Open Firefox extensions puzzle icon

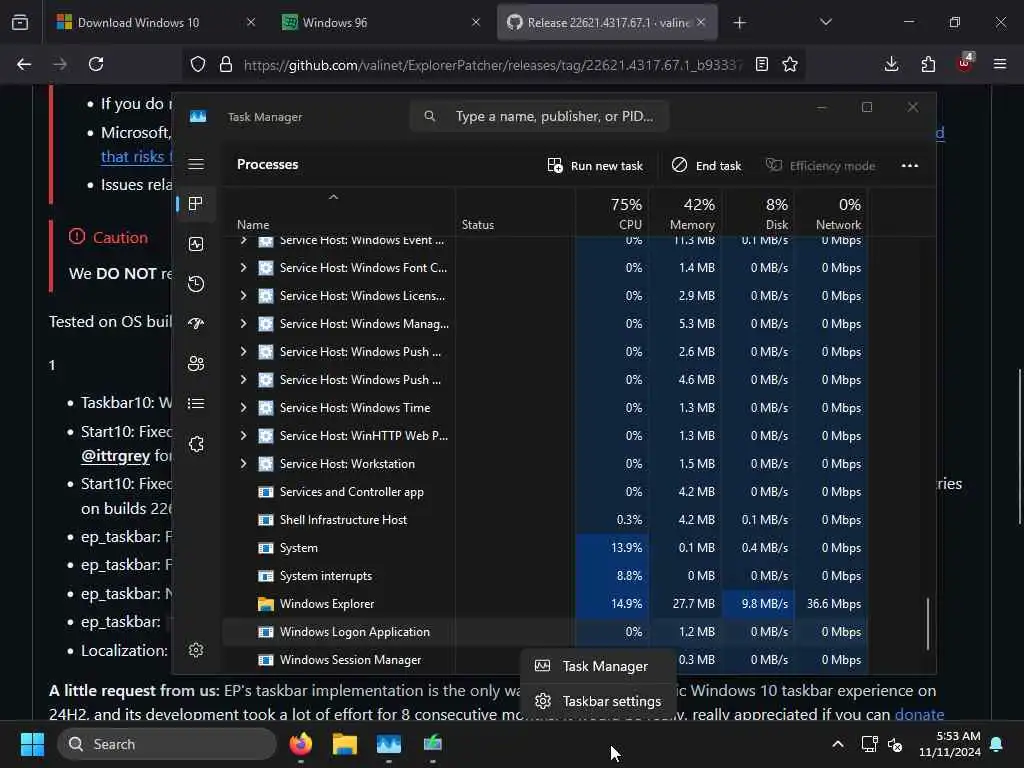(x=928, y=64)
